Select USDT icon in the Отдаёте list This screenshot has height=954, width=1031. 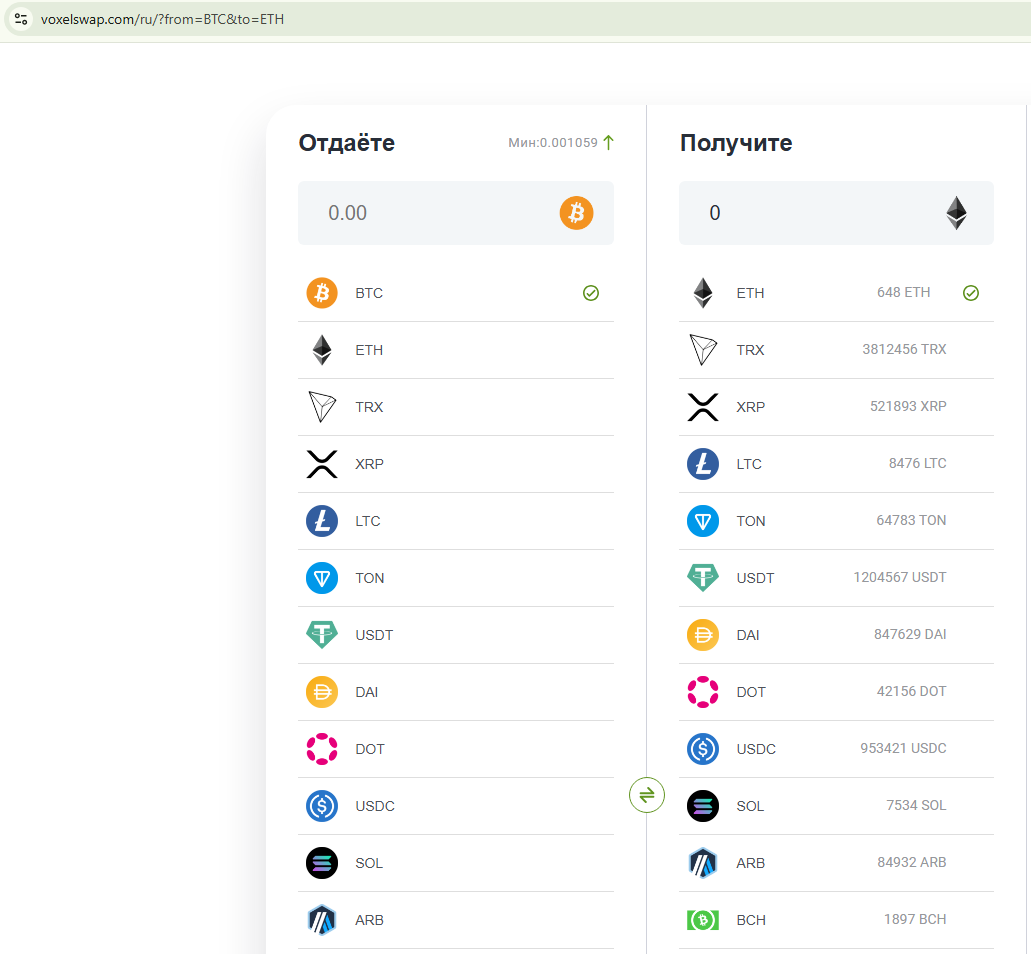coord(322,635)
